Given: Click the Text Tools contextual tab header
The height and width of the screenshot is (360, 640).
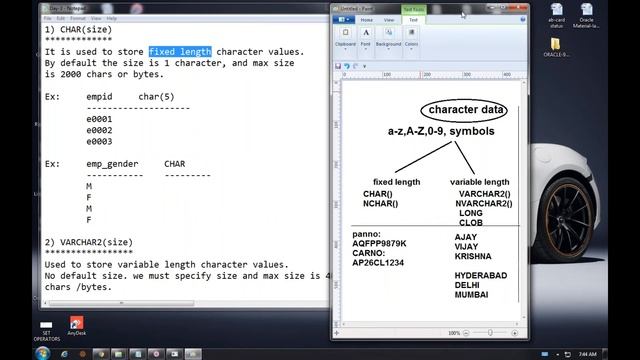Looking at the screenshot, I should (x=413, y=9).
